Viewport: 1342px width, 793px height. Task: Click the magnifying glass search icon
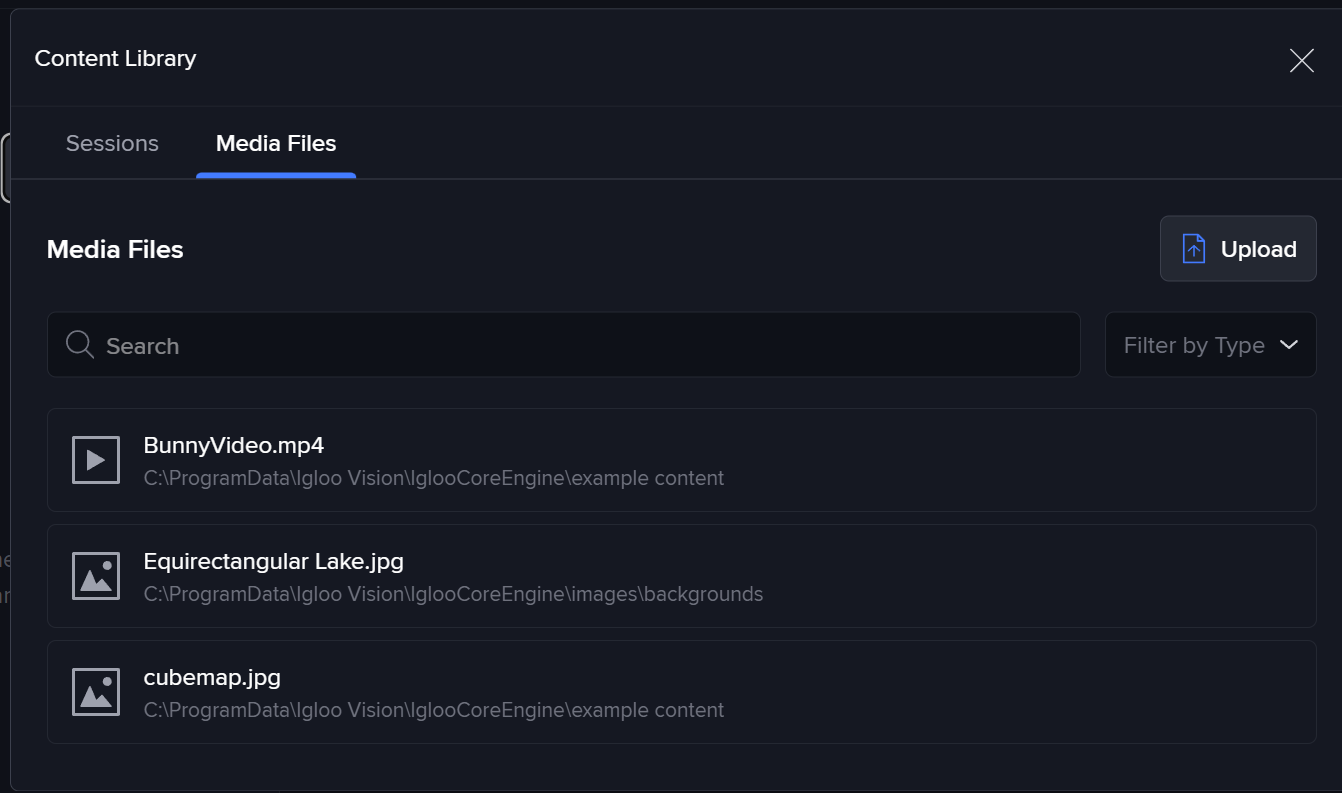80,345
